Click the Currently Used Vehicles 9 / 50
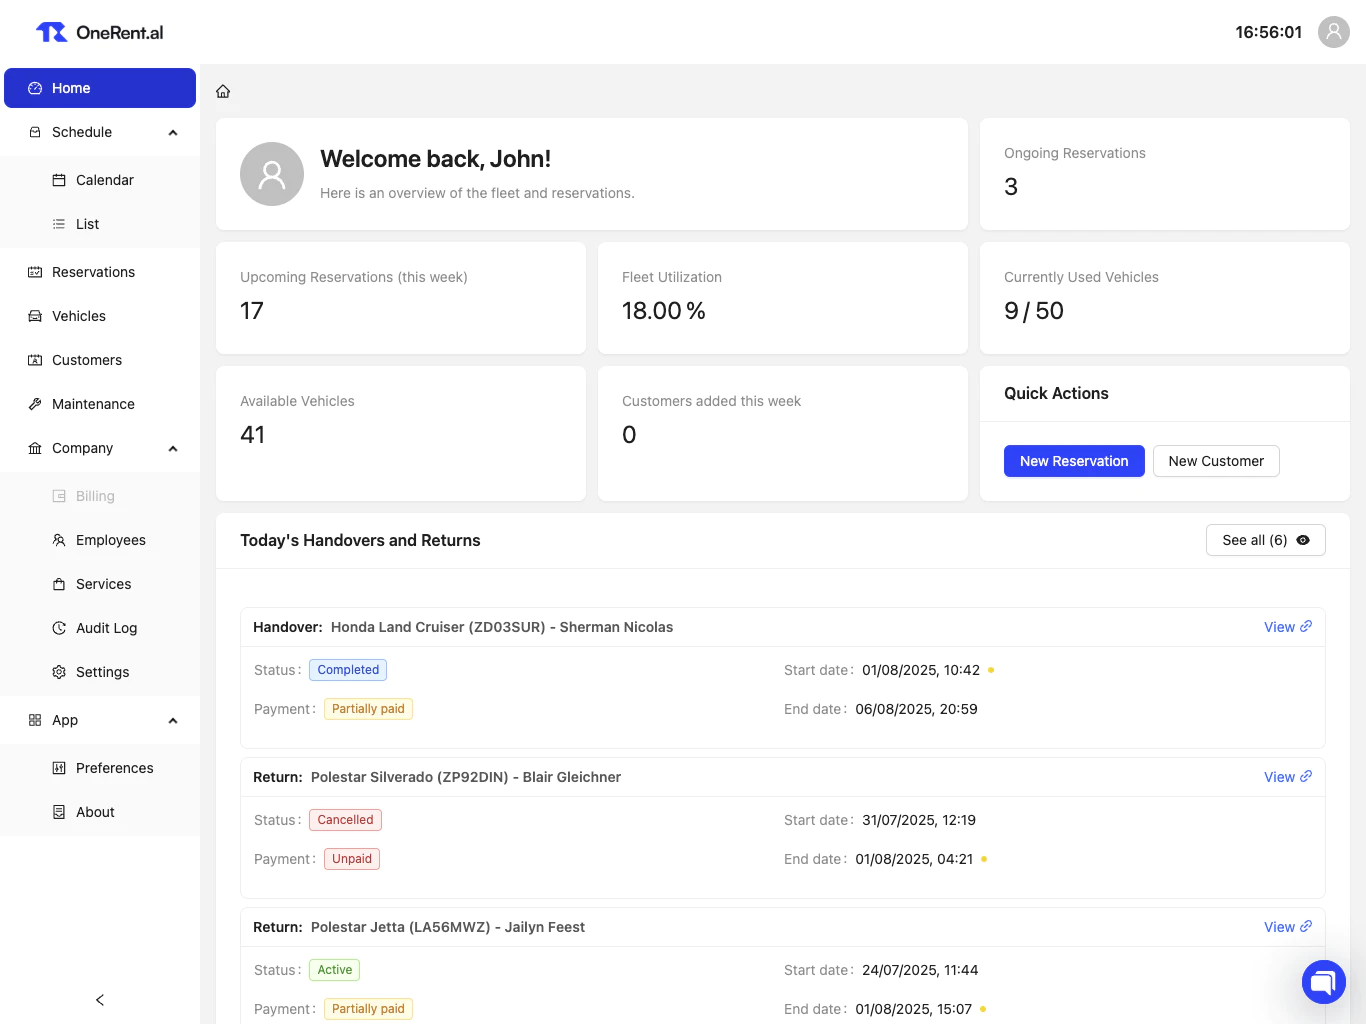The height and width of the screenshot is (1024, 1366). pos(1034,311)
